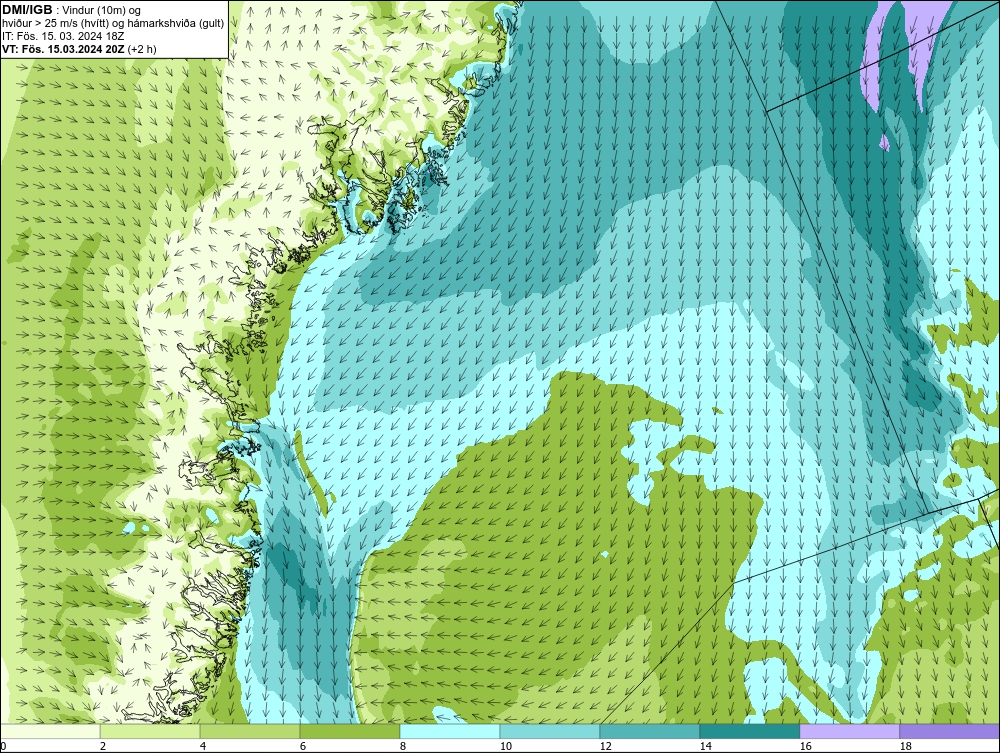Click the legend scale value 2
1000x753 pixels.
point(103,746)
